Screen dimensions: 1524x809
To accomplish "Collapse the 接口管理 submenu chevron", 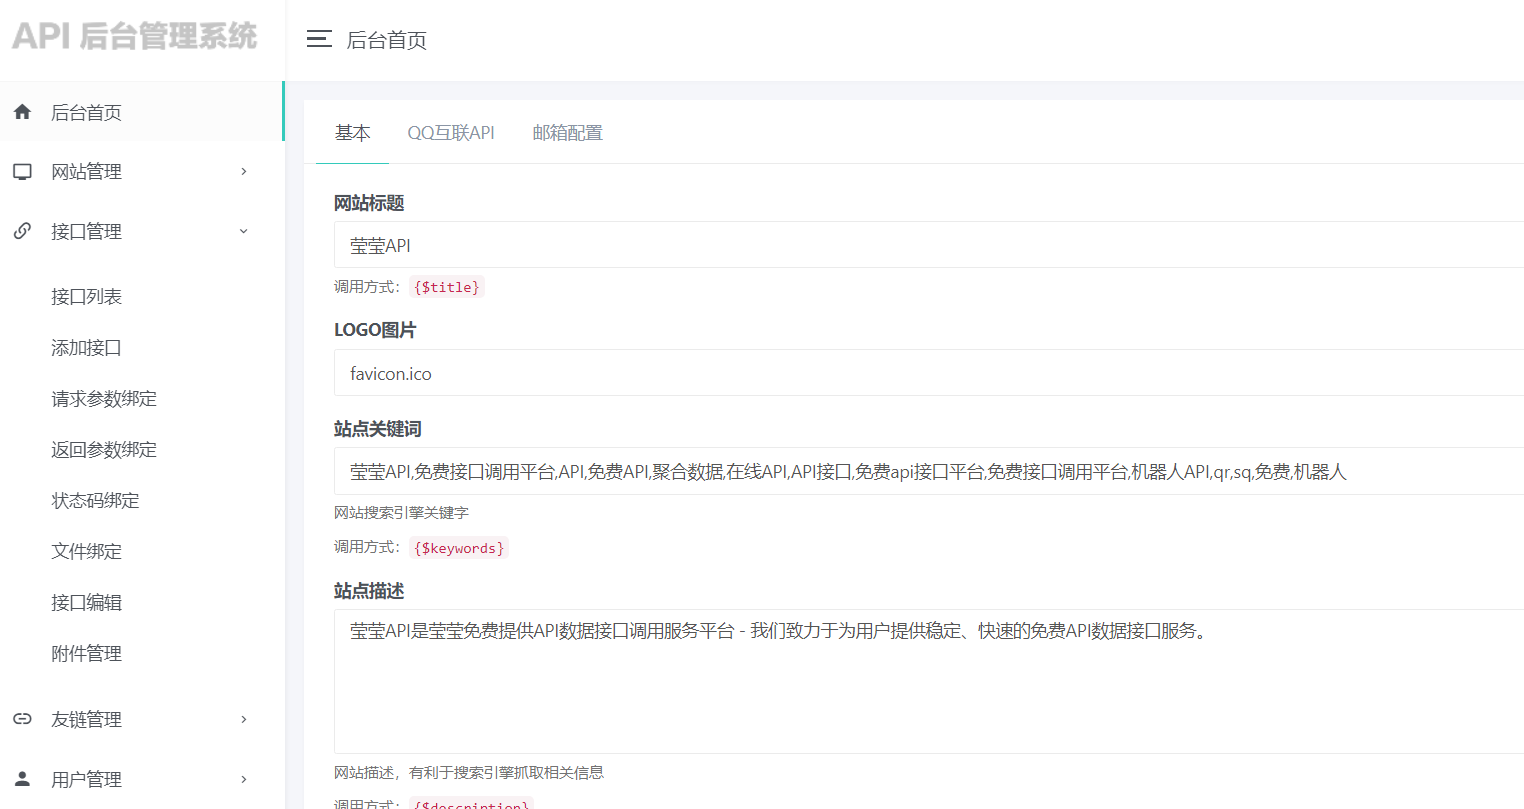I will pyautogui.click(x=244, y=231).
